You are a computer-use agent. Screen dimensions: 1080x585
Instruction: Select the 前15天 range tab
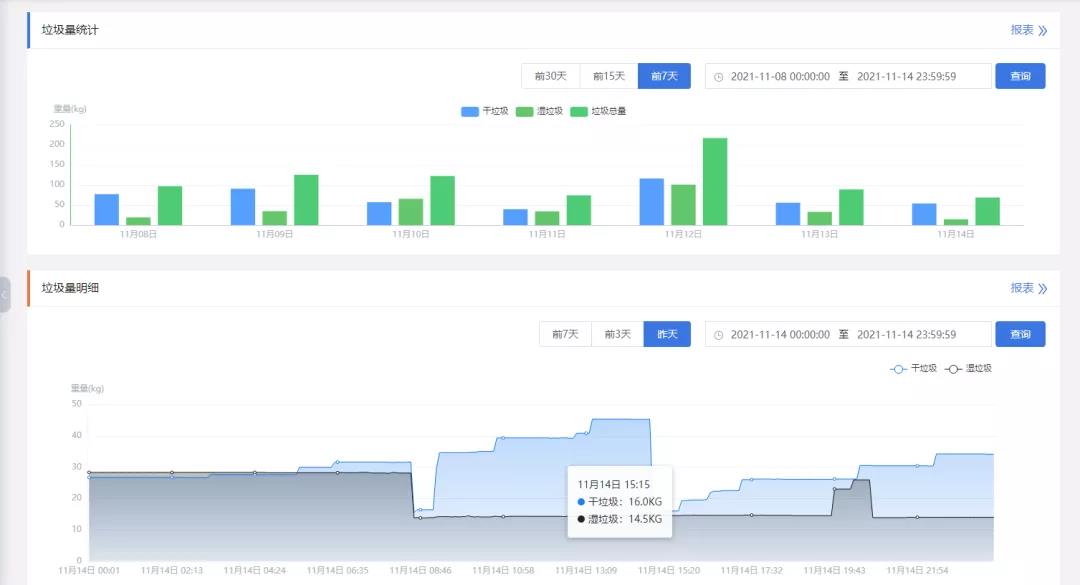click(x=608, y=76)
